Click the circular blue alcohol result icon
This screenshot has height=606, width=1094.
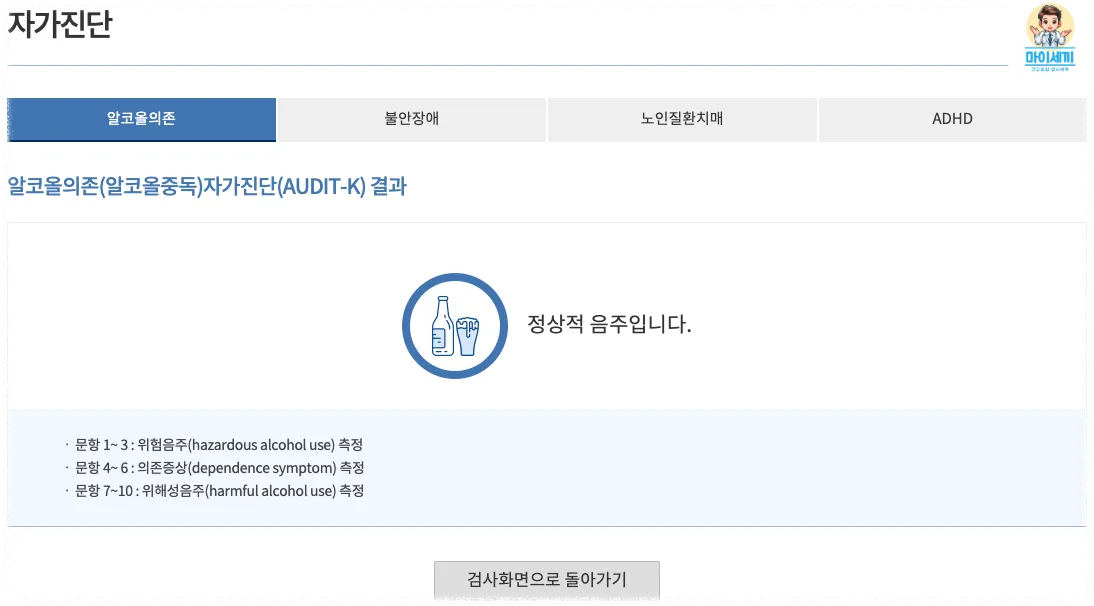coord(455,325)
